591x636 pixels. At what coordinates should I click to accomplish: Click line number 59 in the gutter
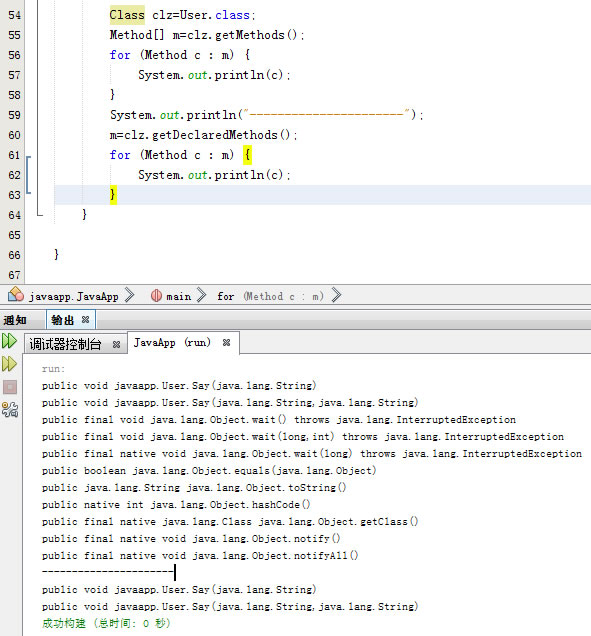click(14, 115)
